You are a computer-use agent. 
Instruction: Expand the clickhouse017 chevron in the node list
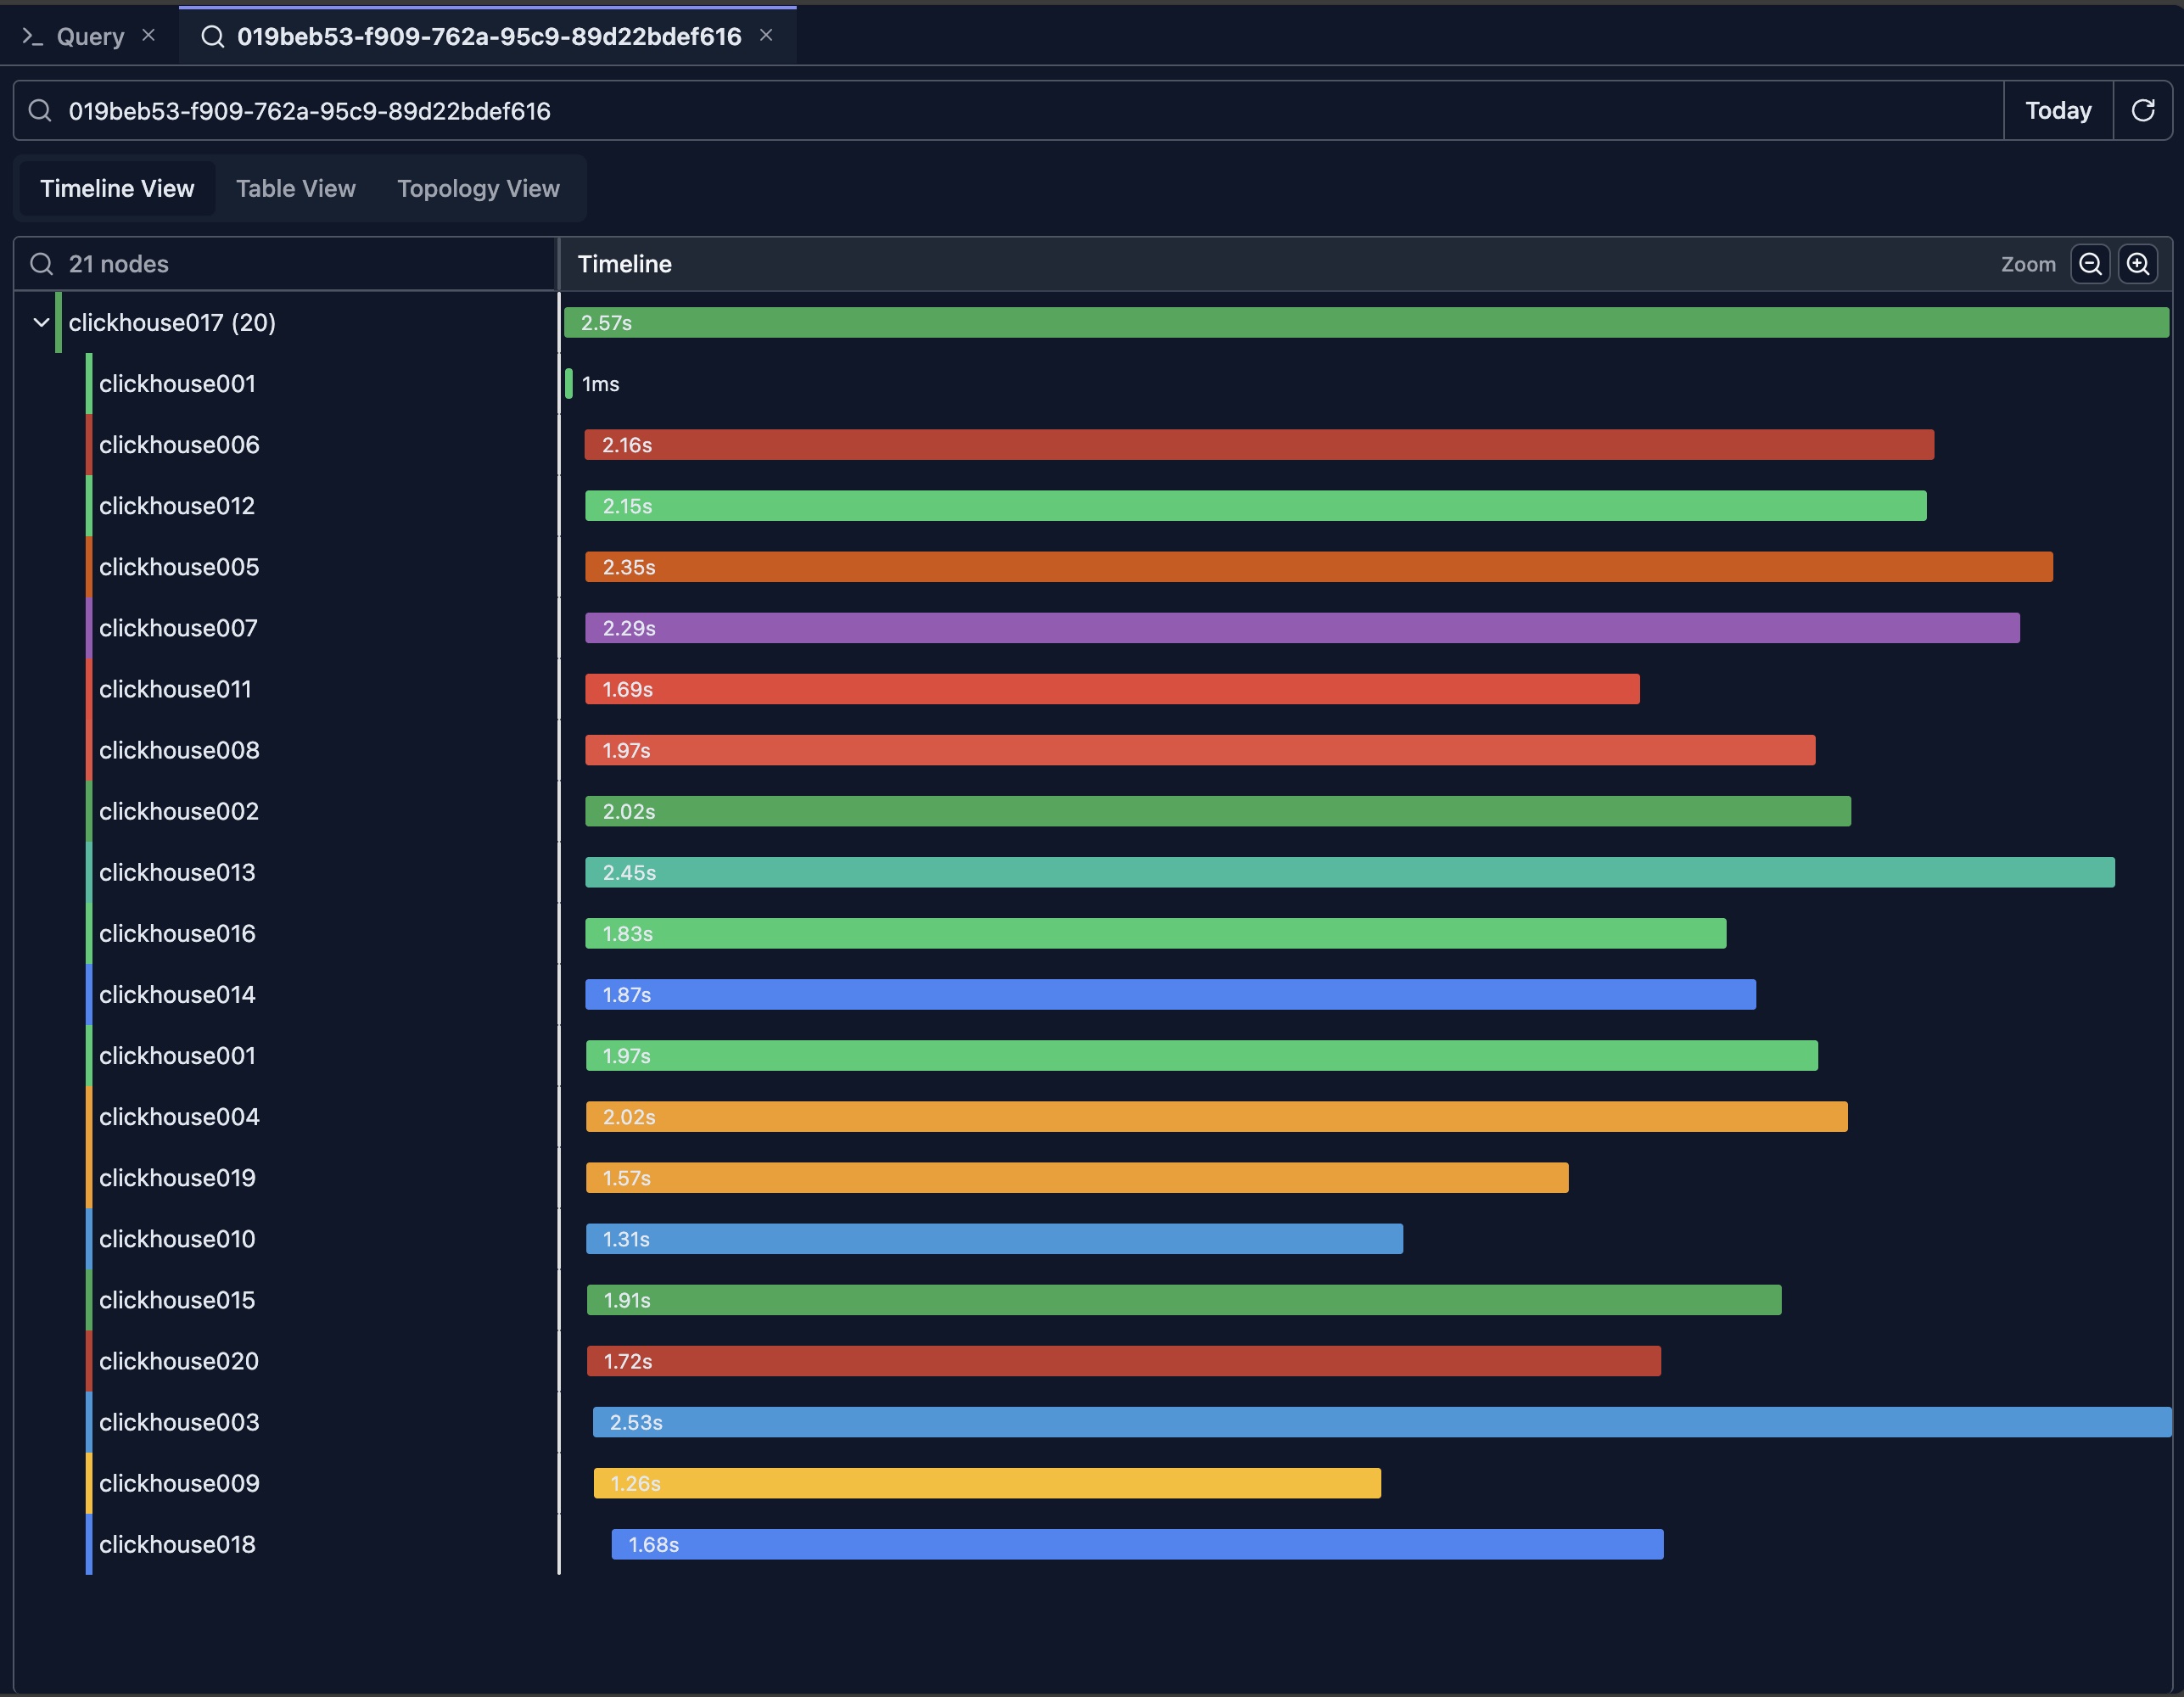pyautogui.click(x=41, y=322)
